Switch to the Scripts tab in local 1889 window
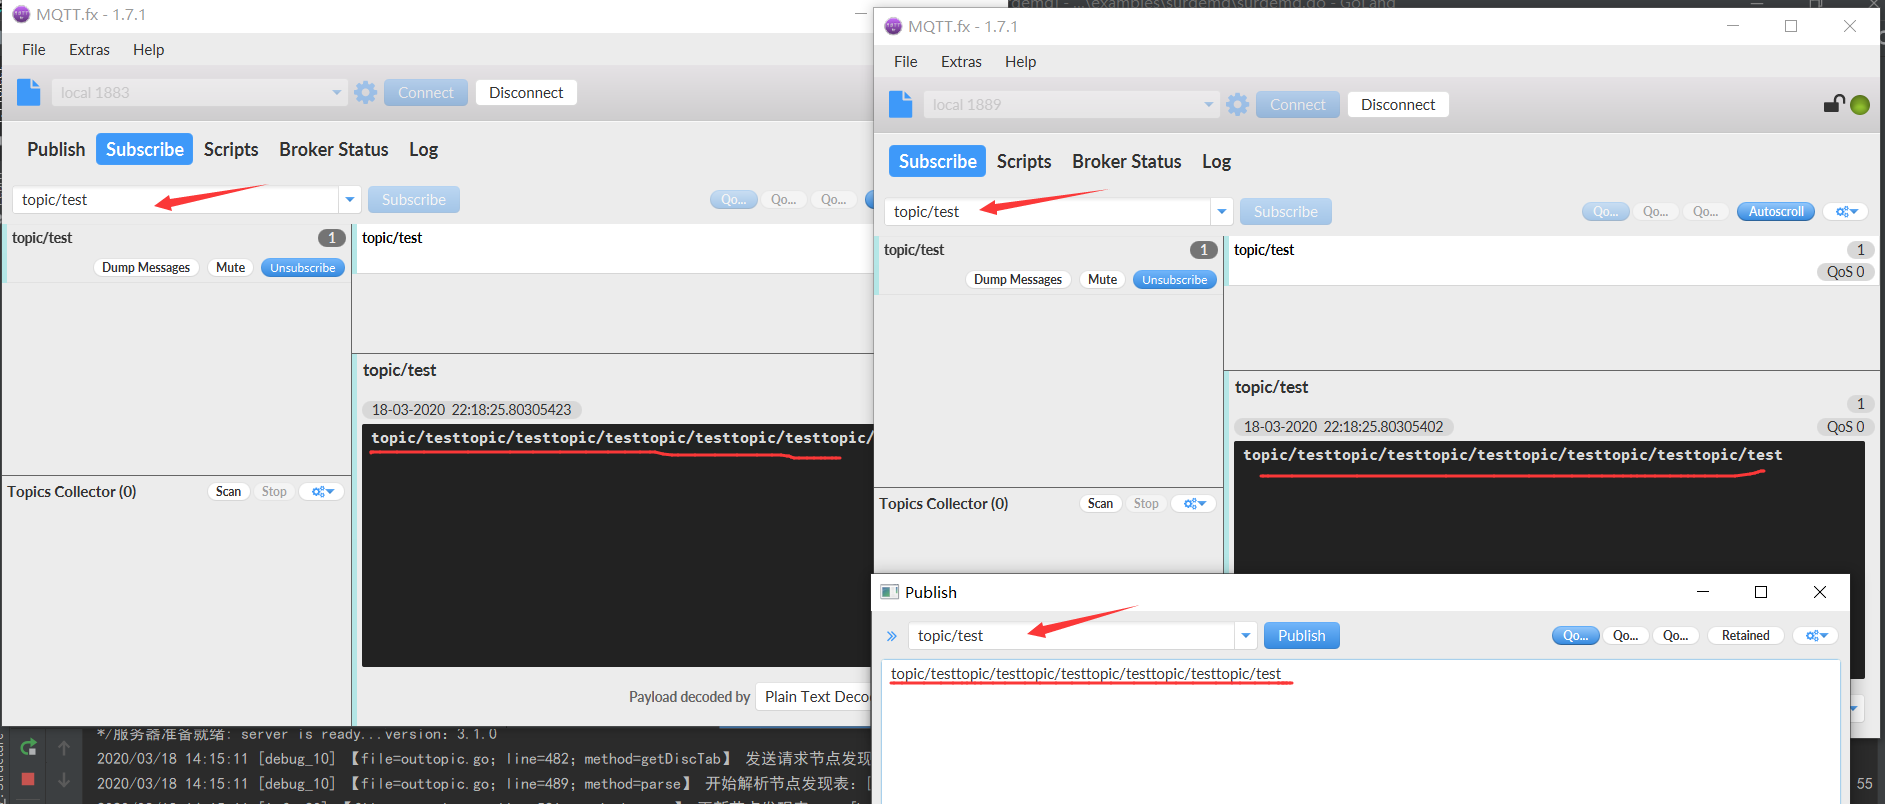Screen dimensions: 1885x804 click(1024, 161)
